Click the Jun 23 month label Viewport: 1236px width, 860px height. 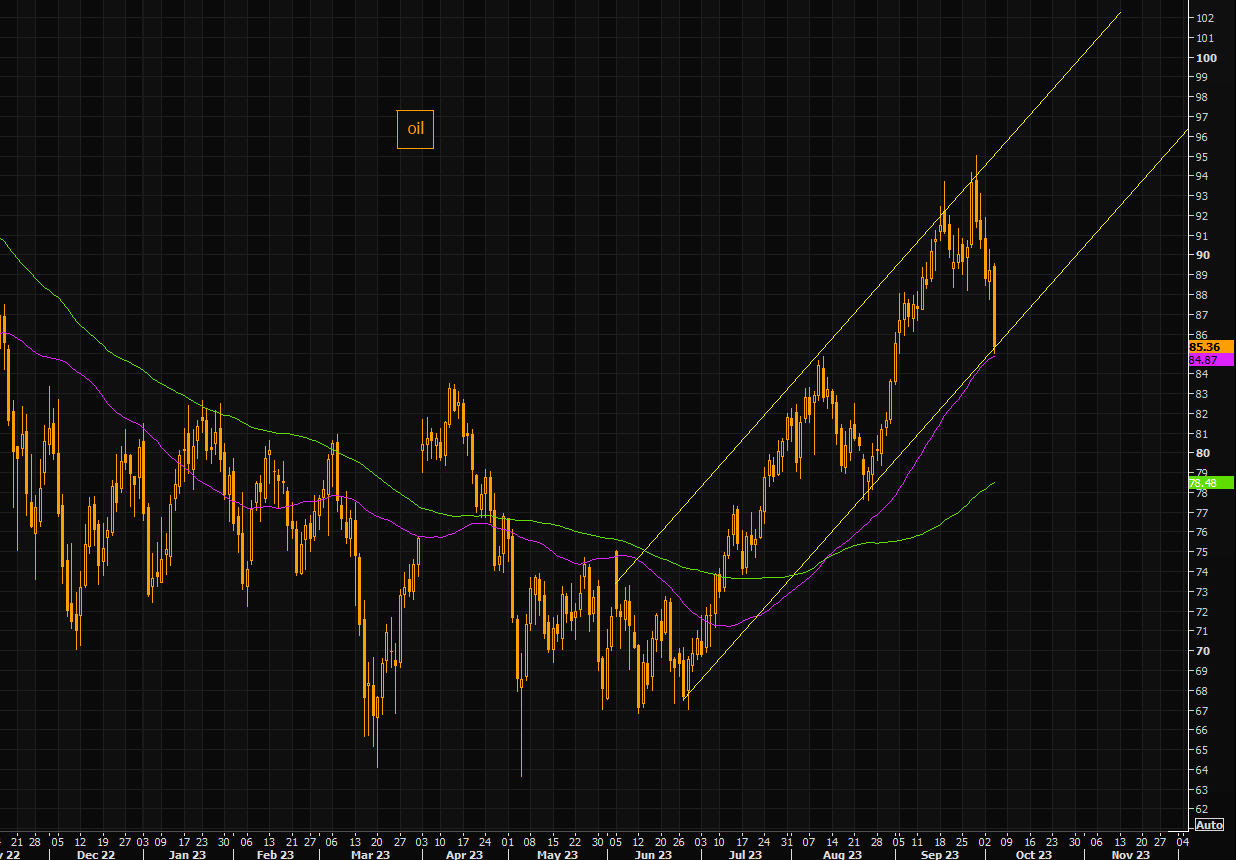653,855
